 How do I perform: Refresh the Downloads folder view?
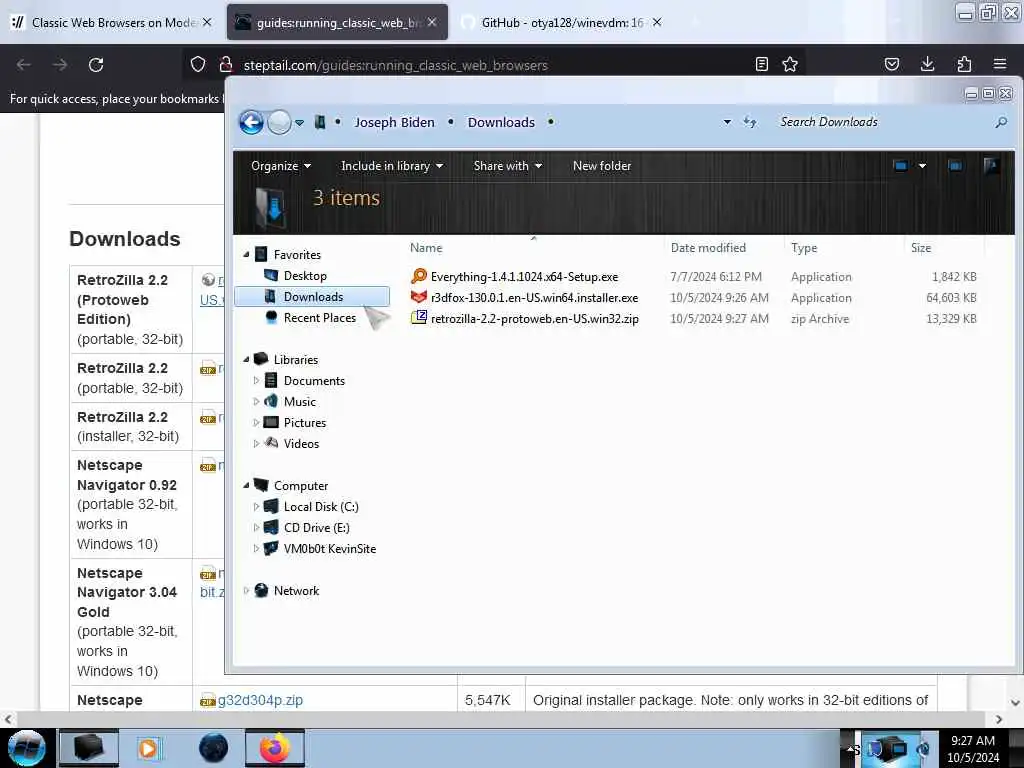750,122
